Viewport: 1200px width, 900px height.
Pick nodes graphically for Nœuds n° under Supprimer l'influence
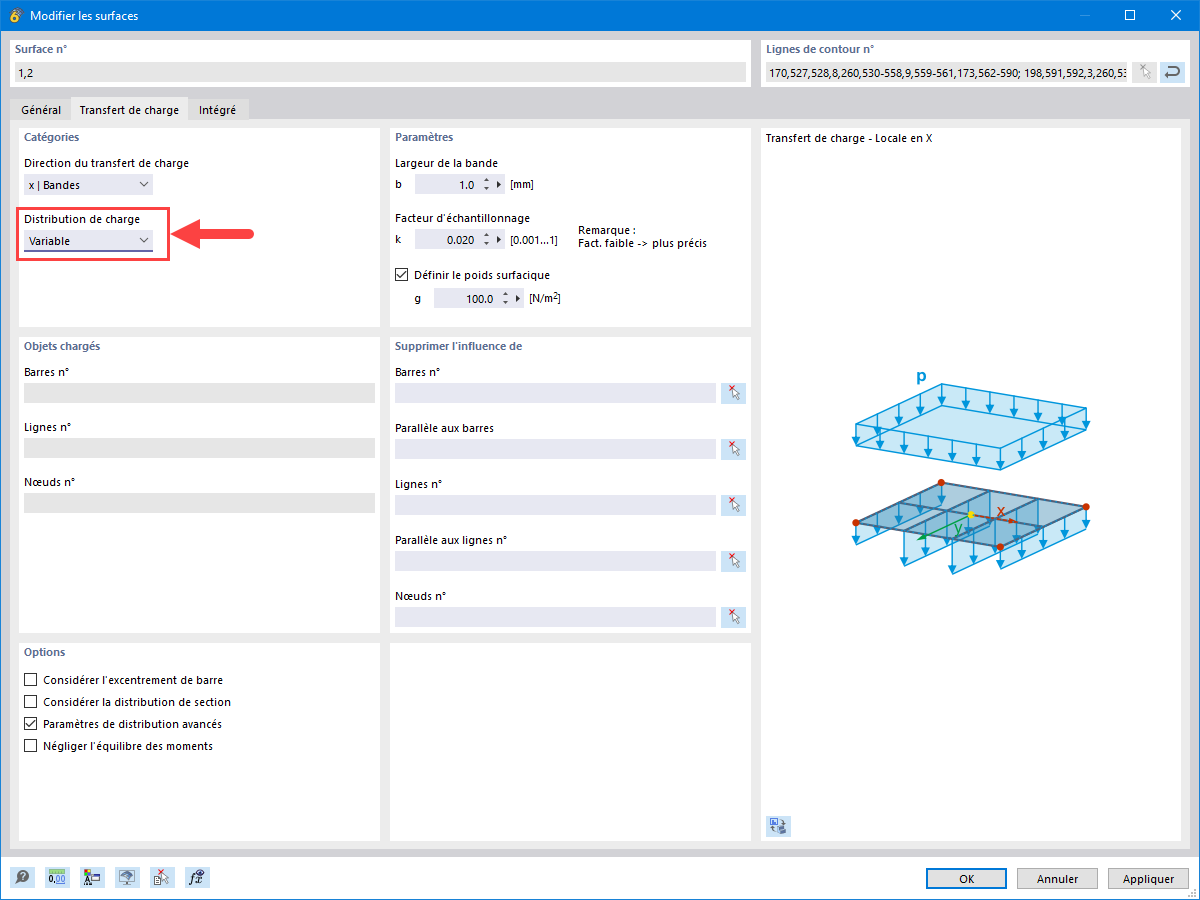coord(733,617)
